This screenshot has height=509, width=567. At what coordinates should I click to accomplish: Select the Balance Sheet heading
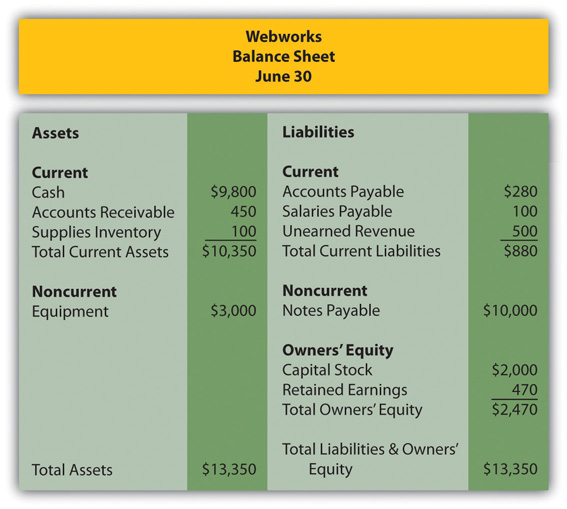[284, 57]
